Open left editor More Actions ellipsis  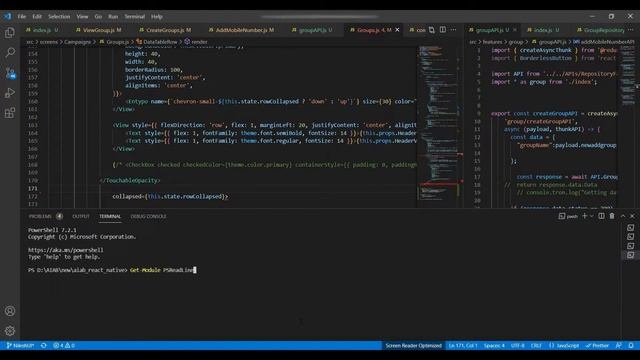pyautogui.click(x=454, y=30)
